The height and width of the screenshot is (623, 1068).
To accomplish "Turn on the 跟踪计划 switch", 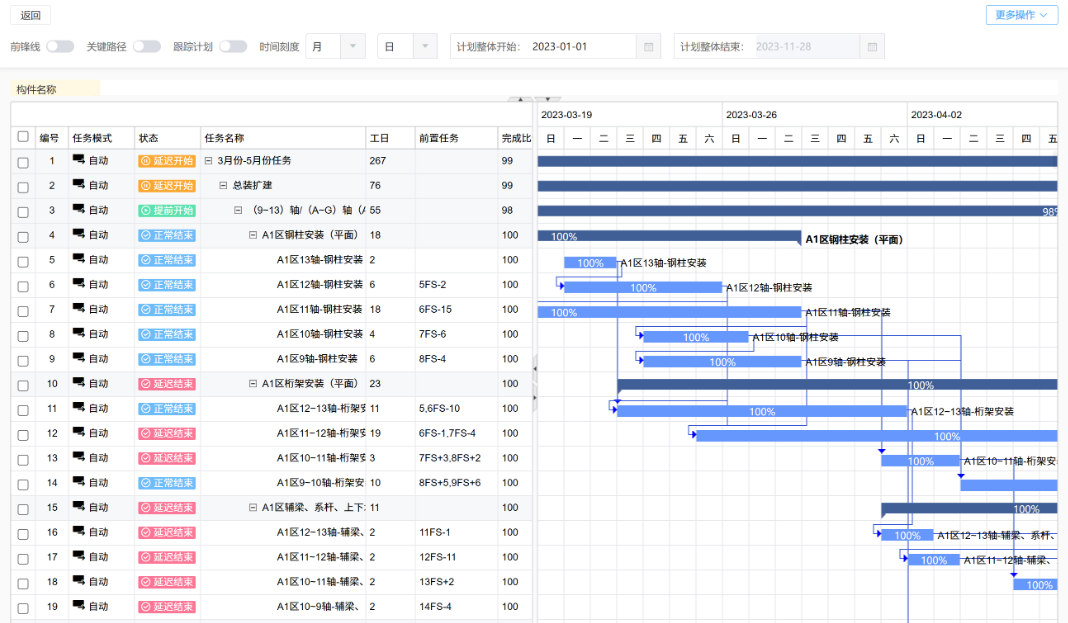I will pos(232,47).
